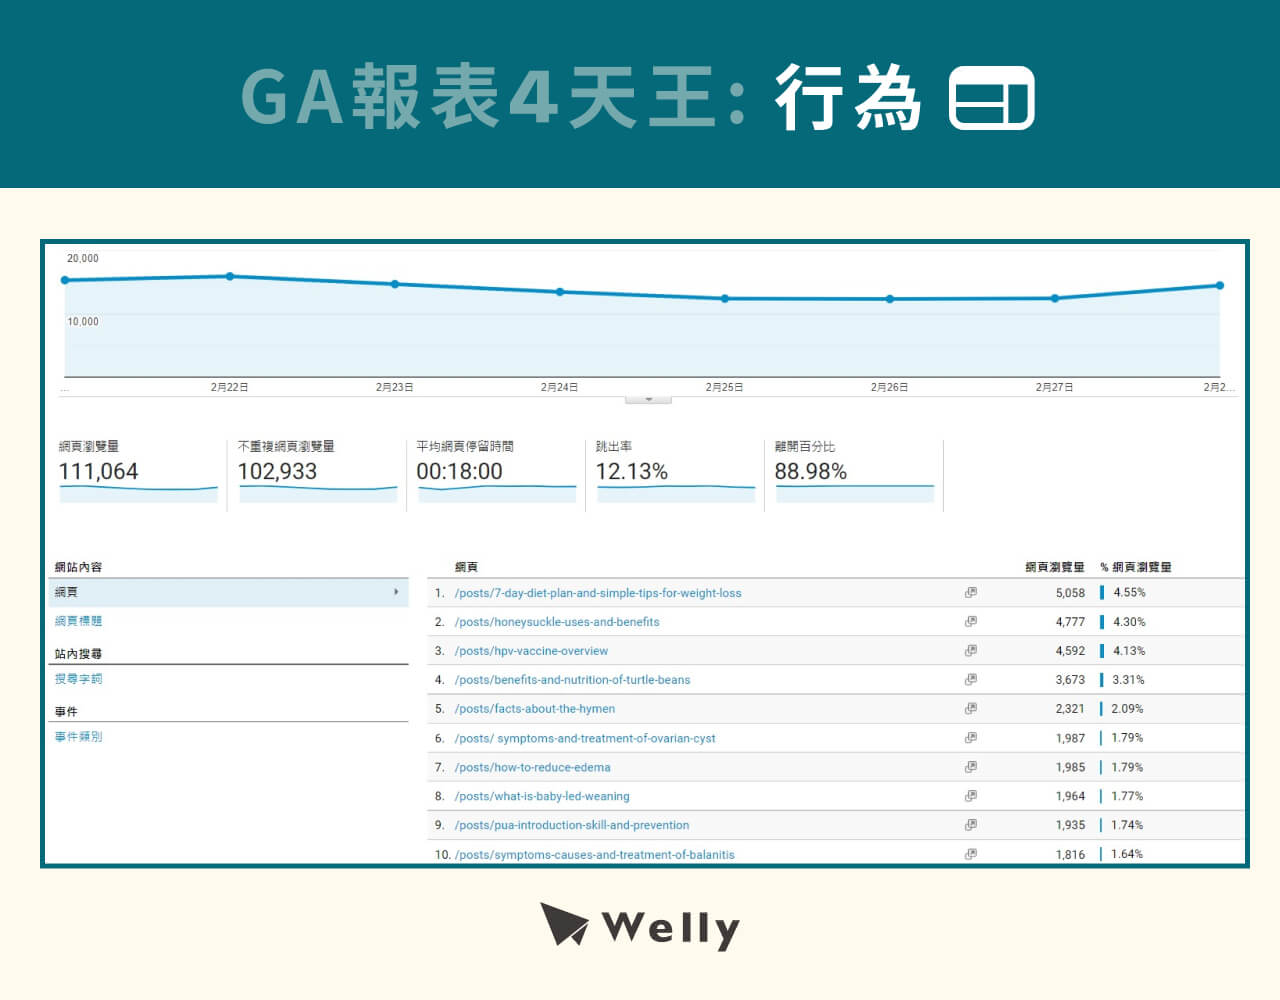Open pua-introduction-skill-and-prevention via its icon

pos(970,825)
